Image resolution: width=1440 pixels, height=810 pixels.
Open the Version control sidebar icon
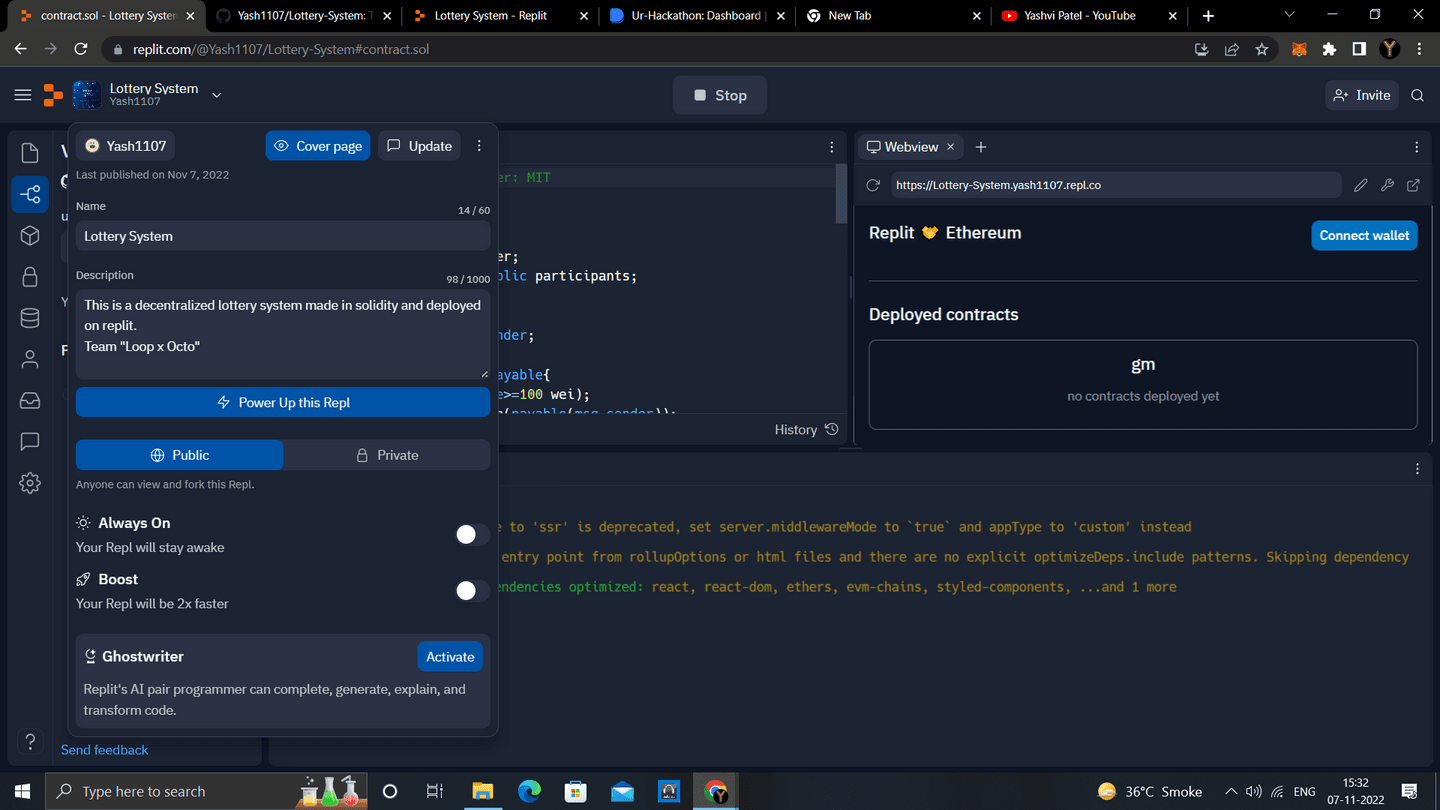[x=30, y=194]
